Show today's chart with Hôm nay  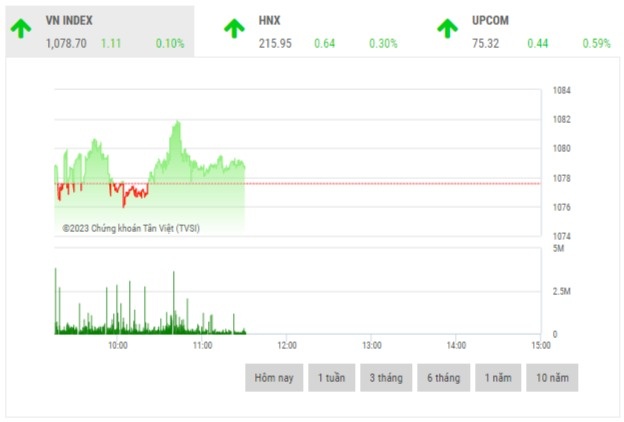[273, 378]
